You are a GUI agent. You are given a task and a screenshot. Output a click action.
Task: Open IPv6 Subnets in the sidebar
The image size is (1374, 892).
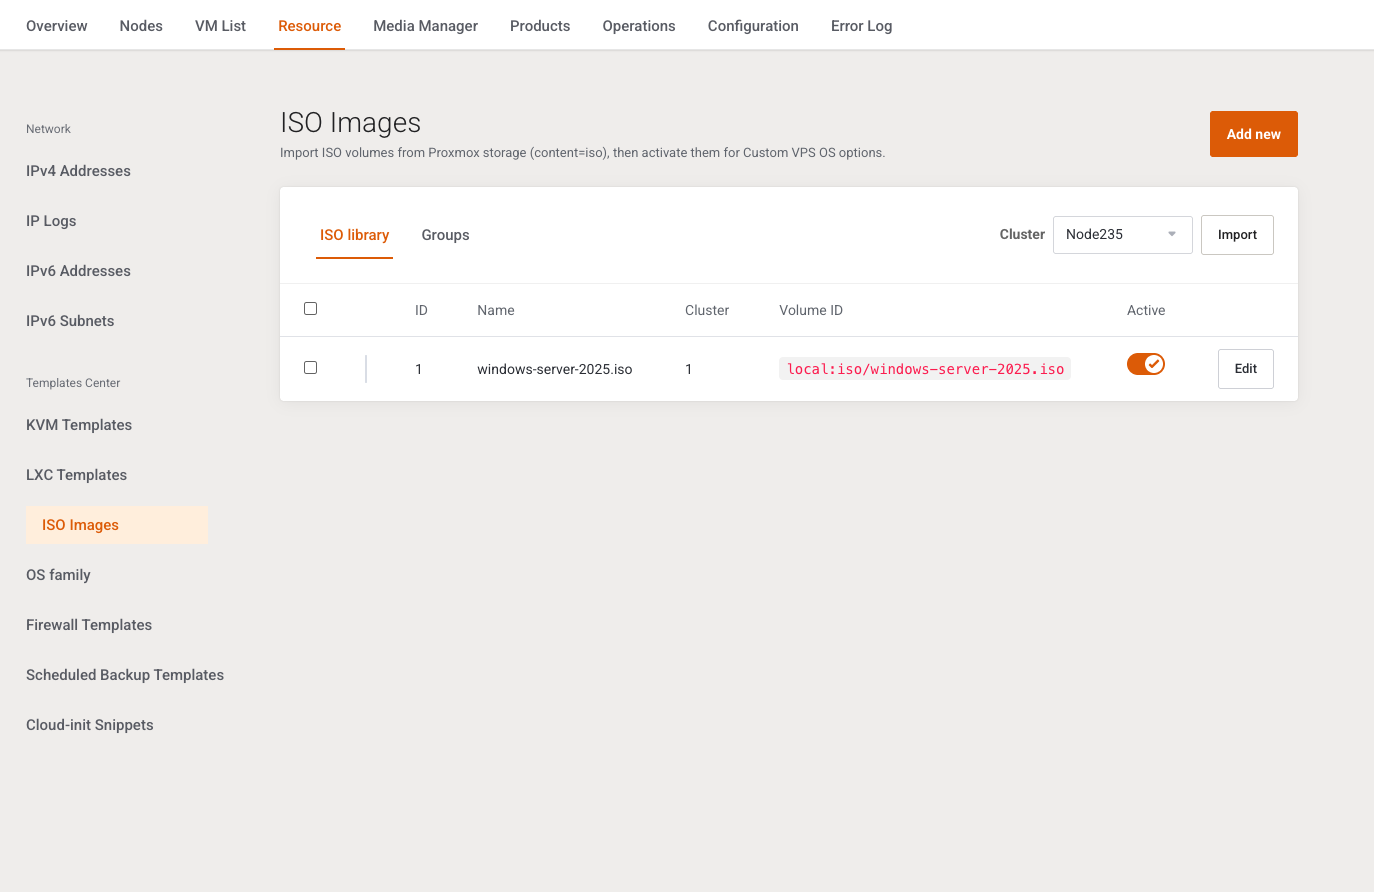tap(70, 321)
